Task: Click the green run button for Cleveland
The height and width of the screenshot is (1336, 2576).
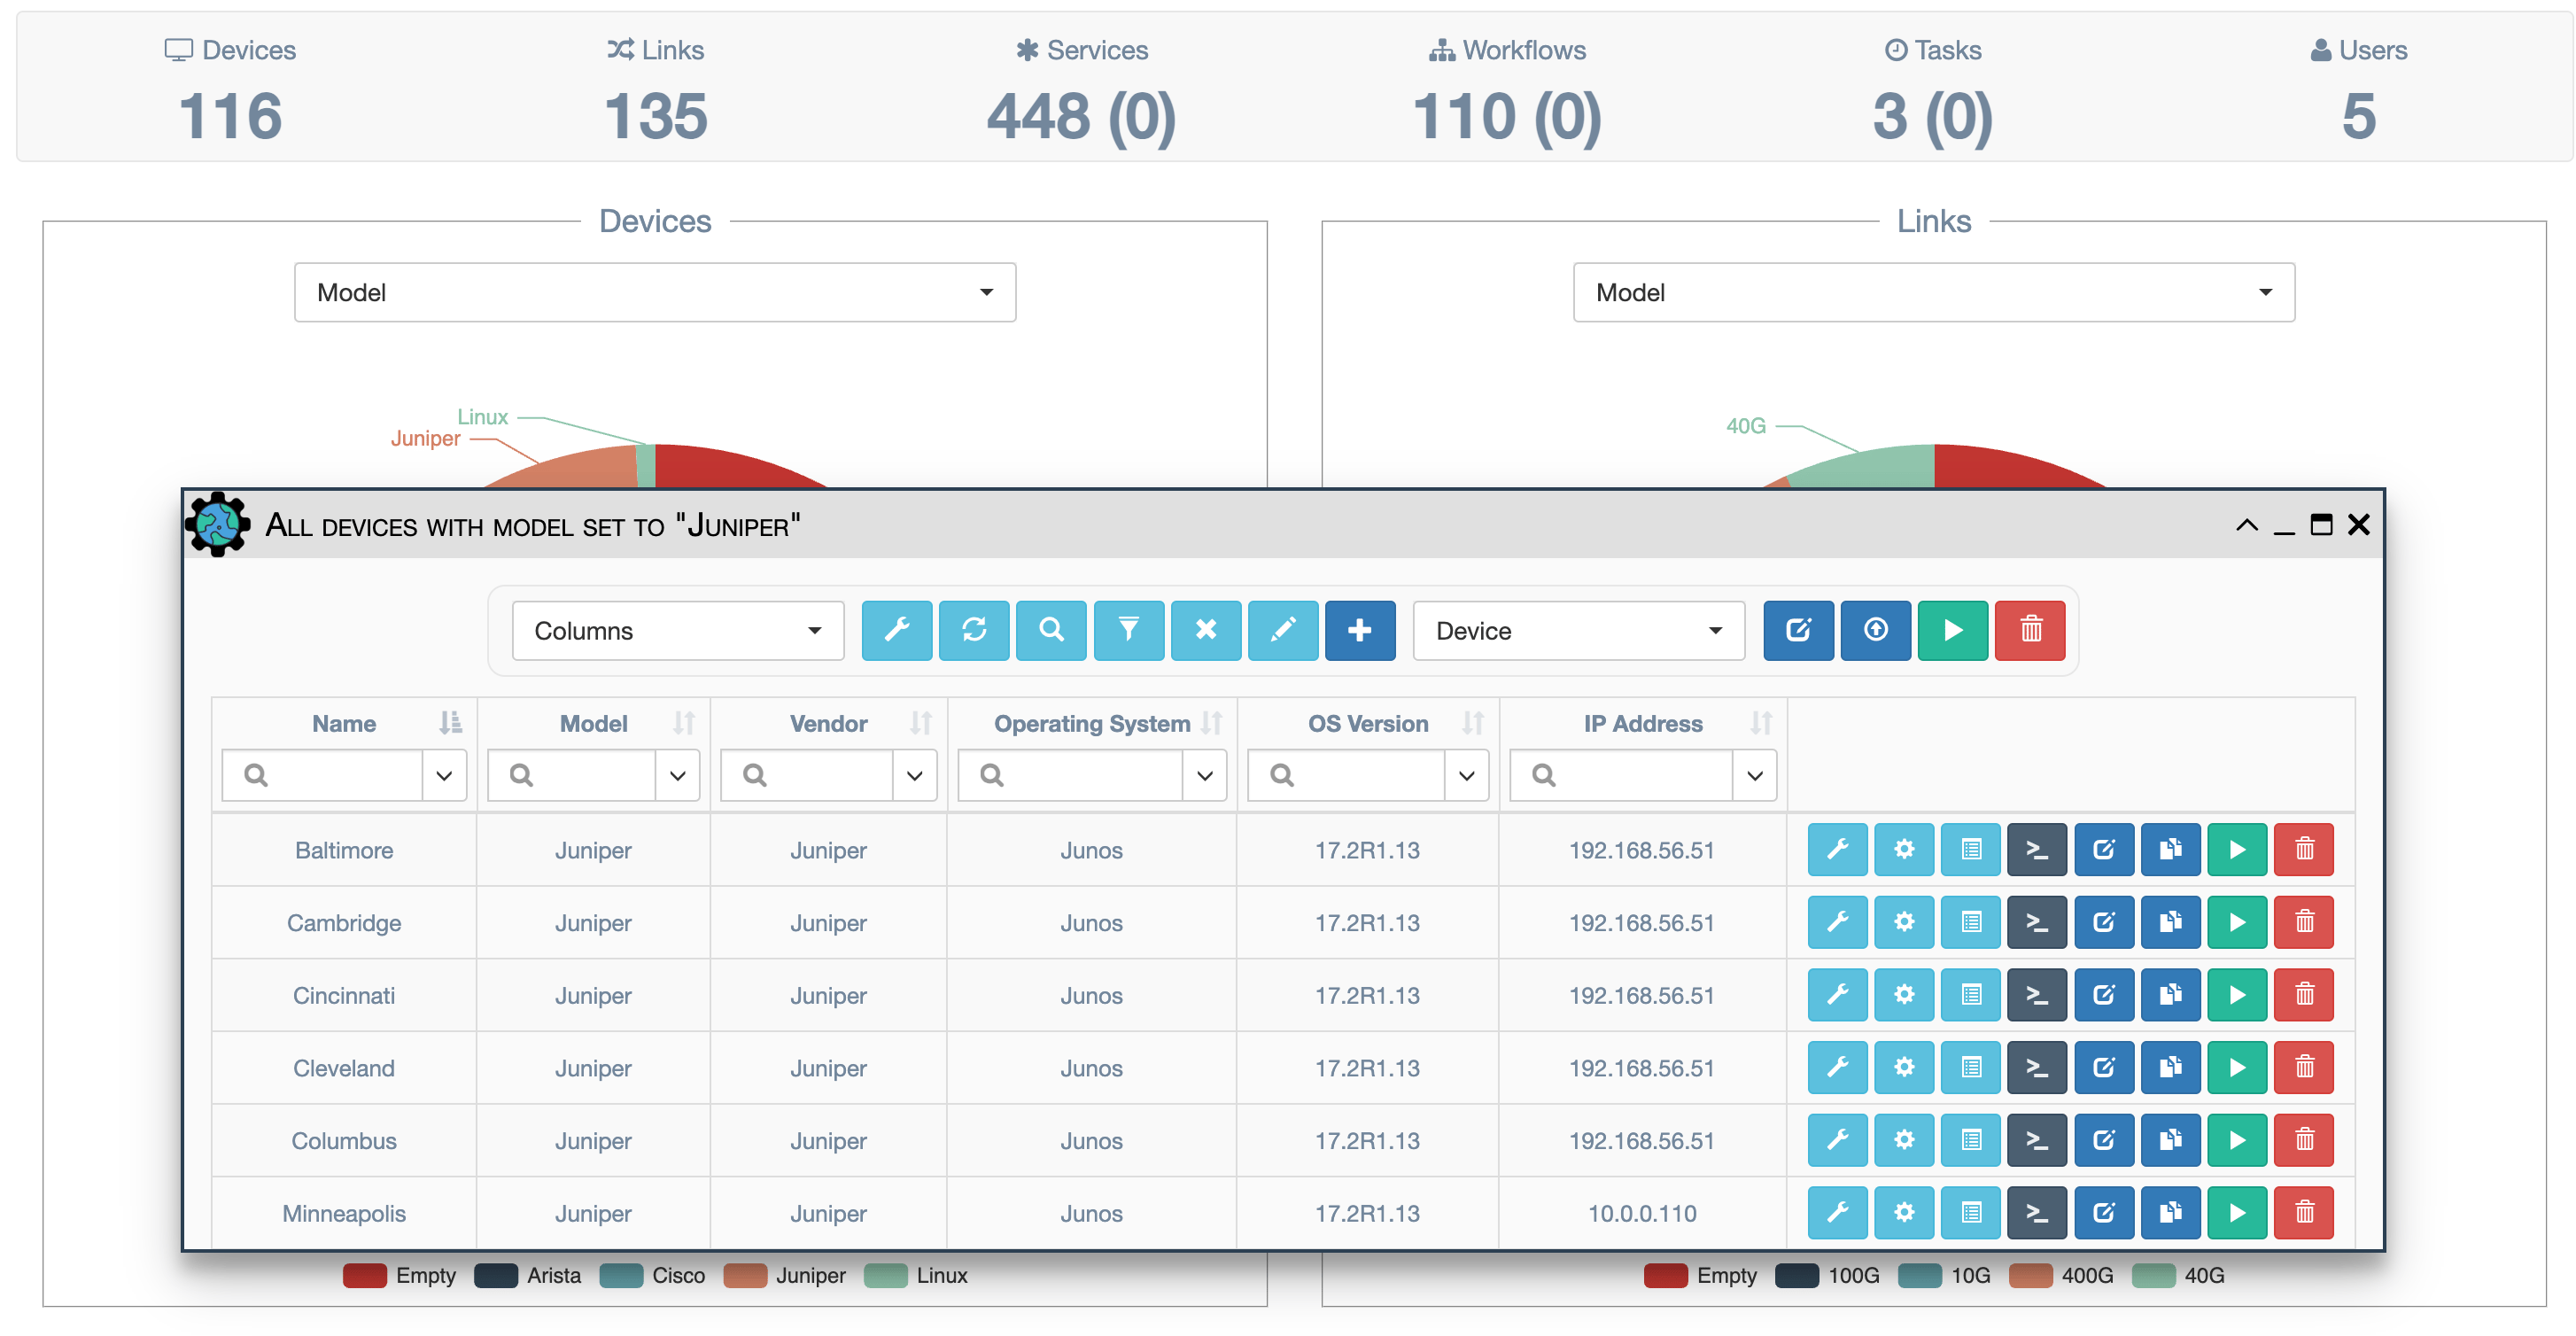Action: pos(2237,1068)
